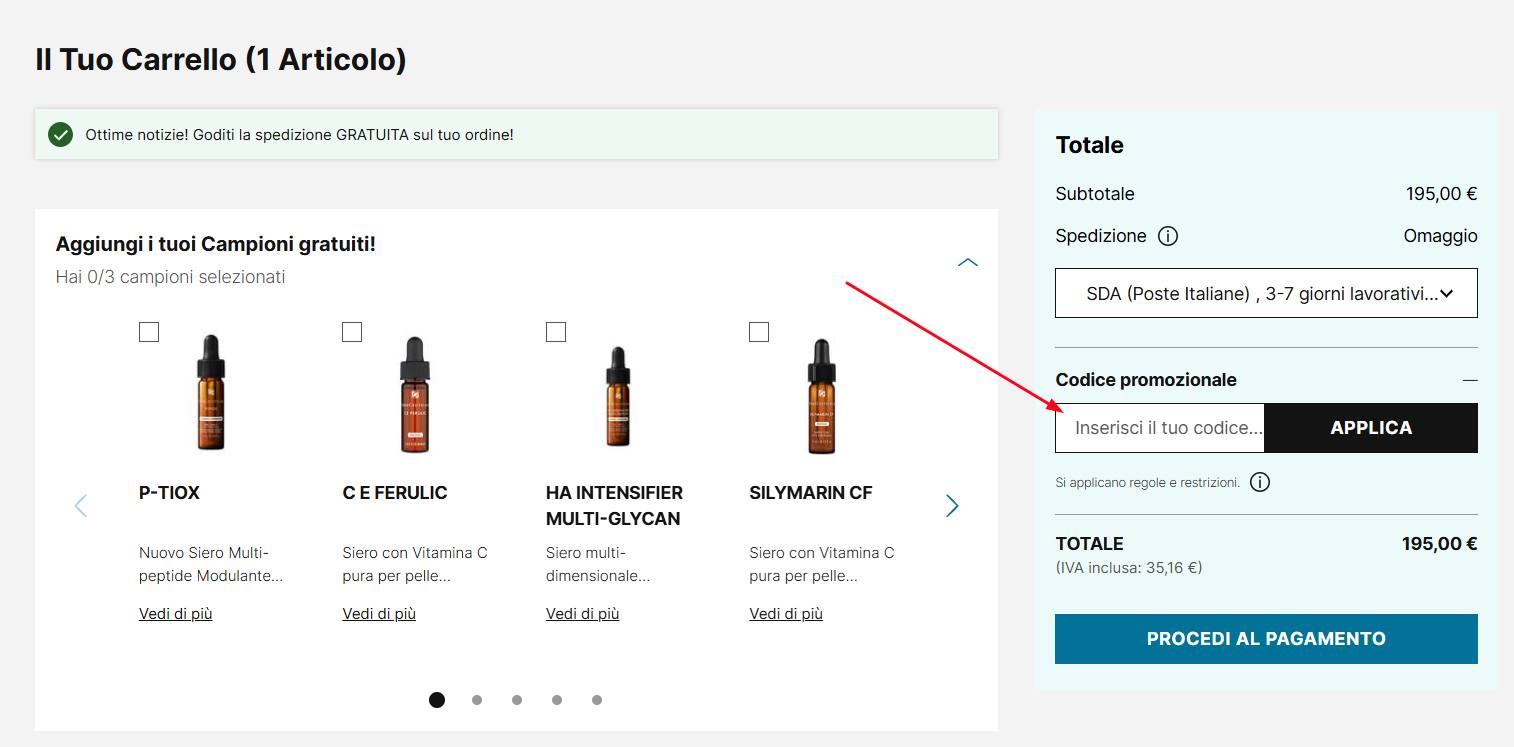Jump to third carousel pagination dot

tap(517, 700)
